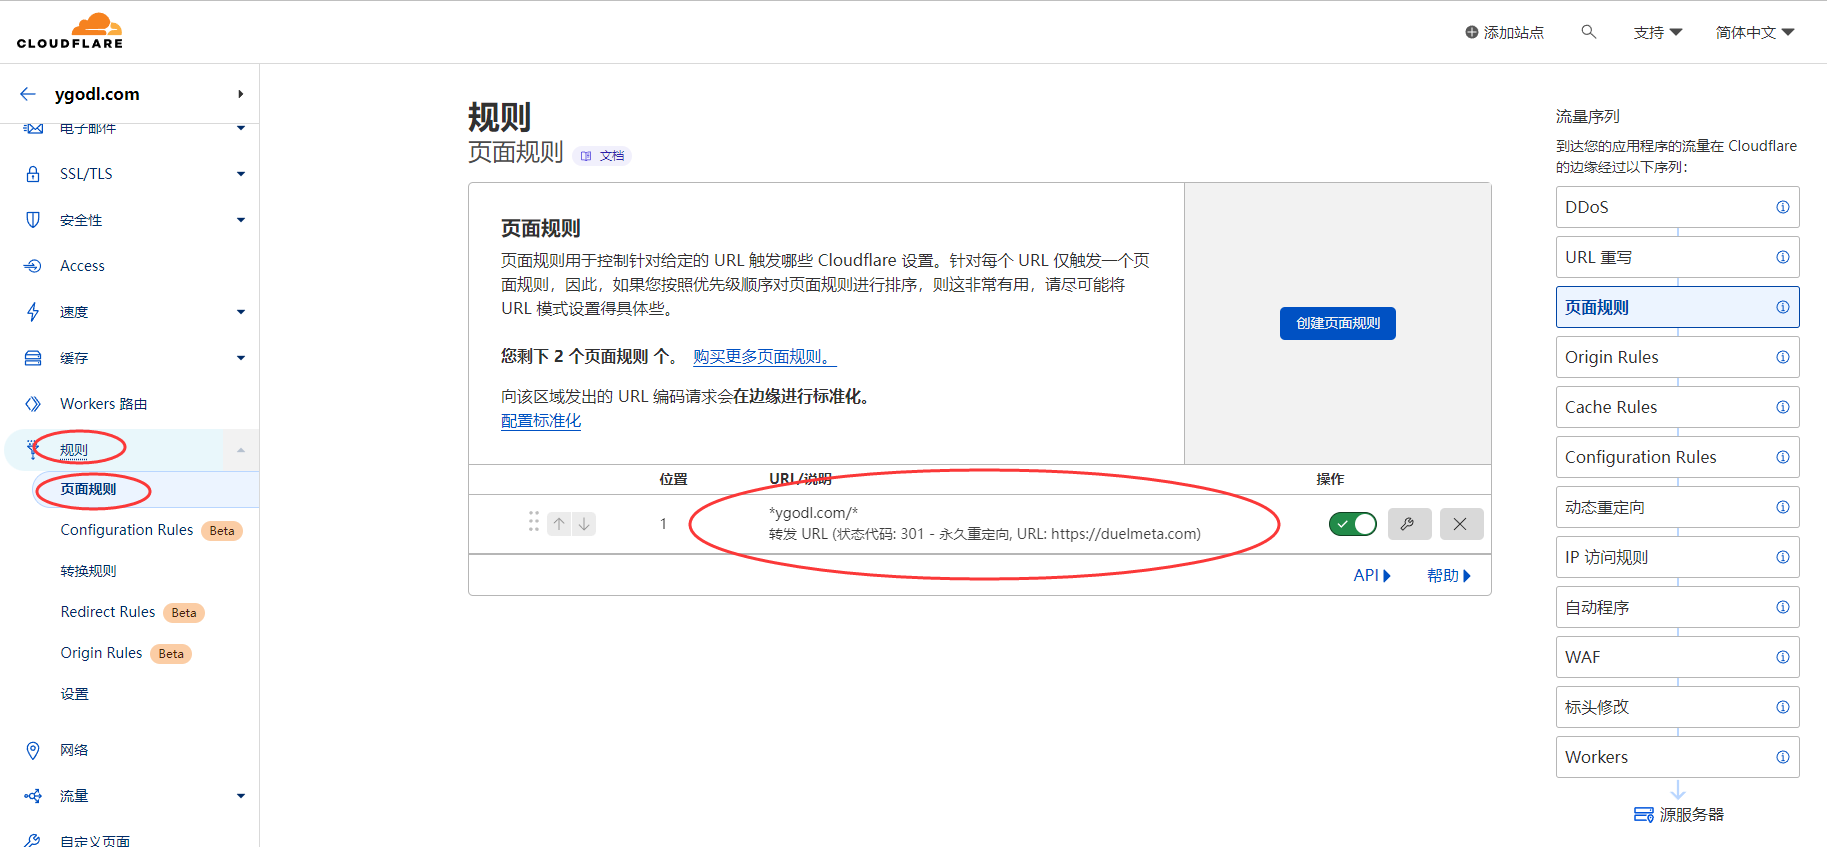
Task: Open 设置 under rules
Action: [74, 694]
